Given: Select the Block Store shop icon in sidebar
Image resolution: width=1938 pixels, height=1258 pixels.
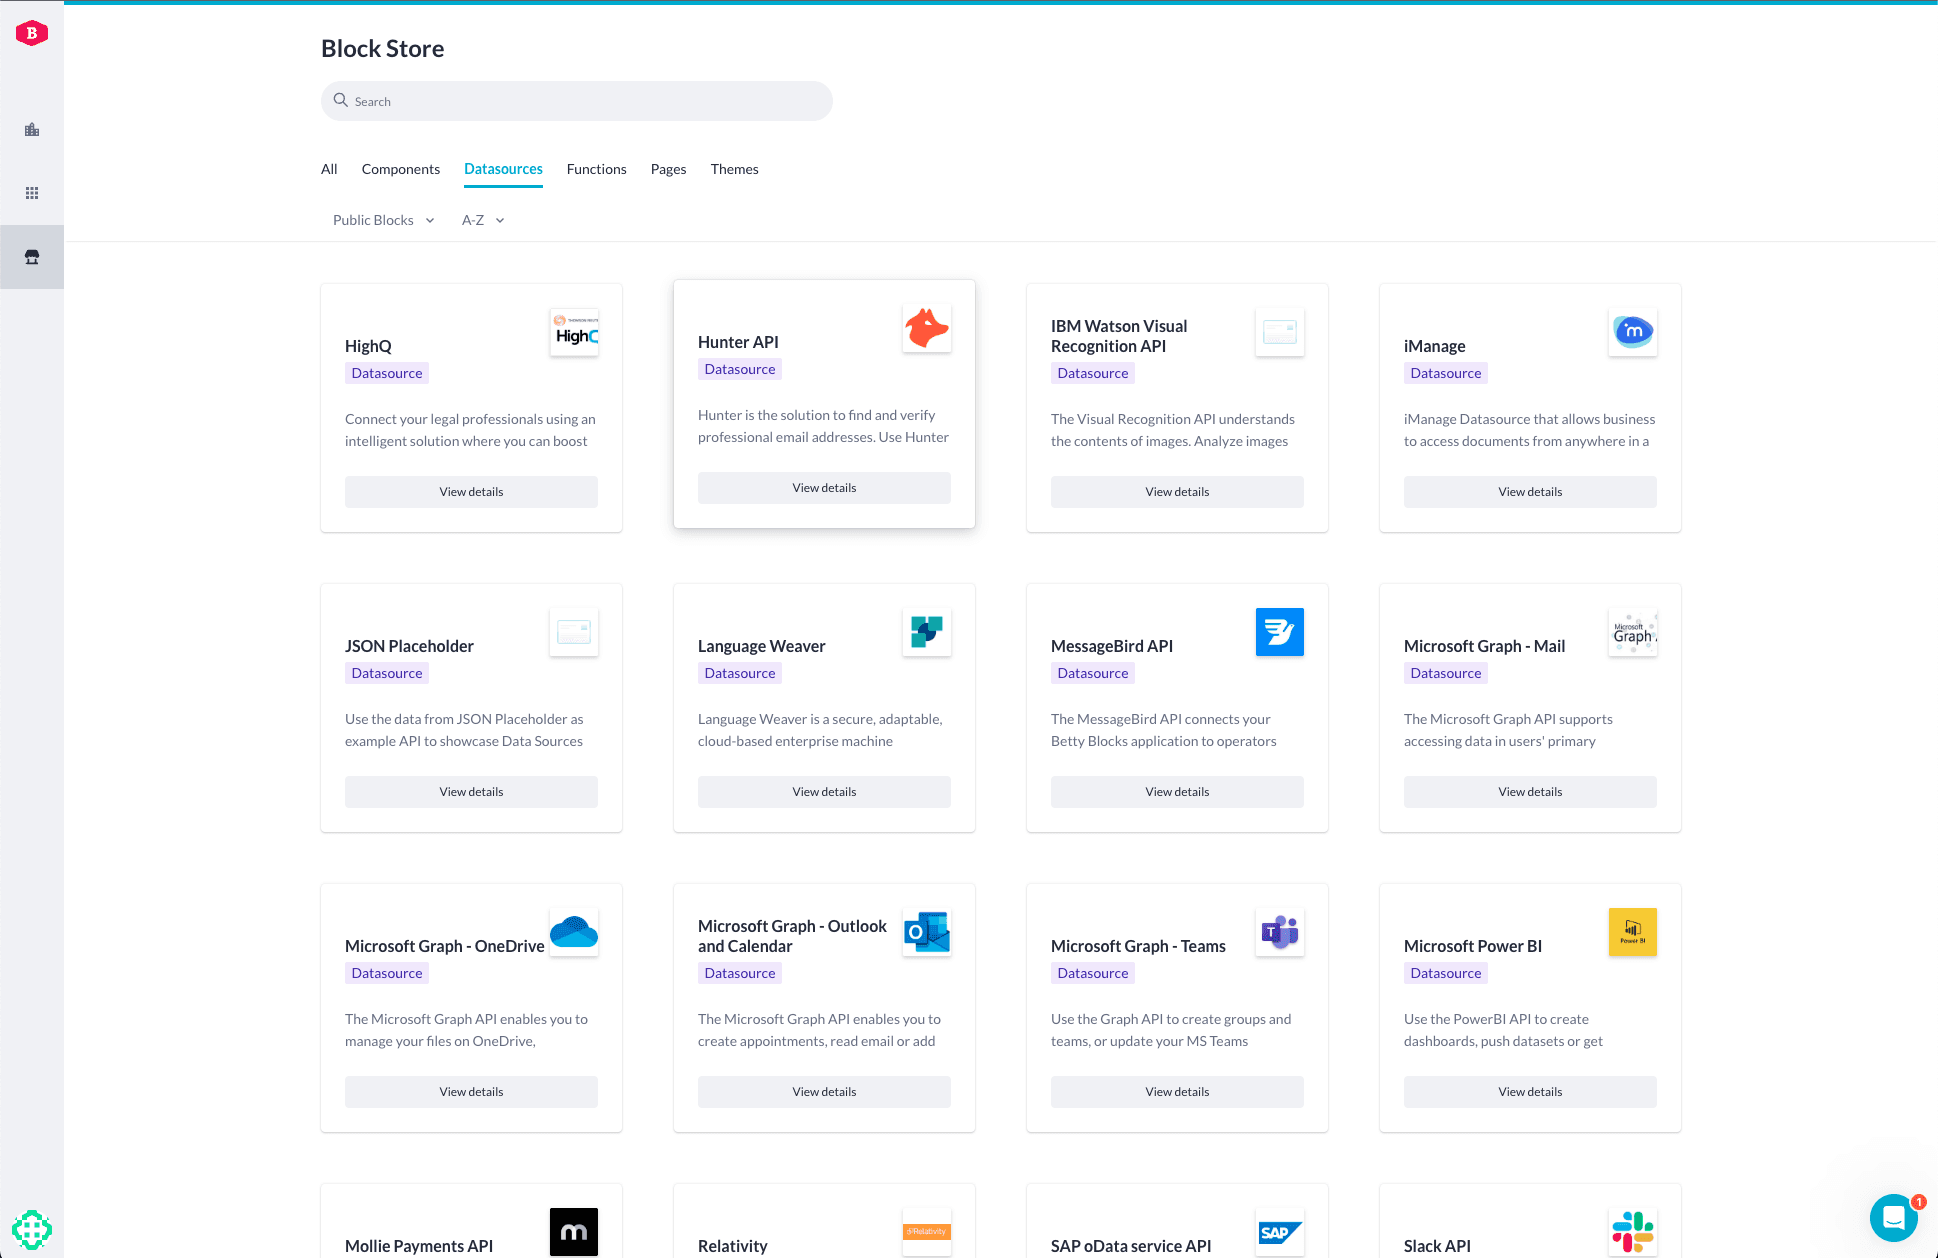Looking at the screenshot, I should click(x=32, y=257).
